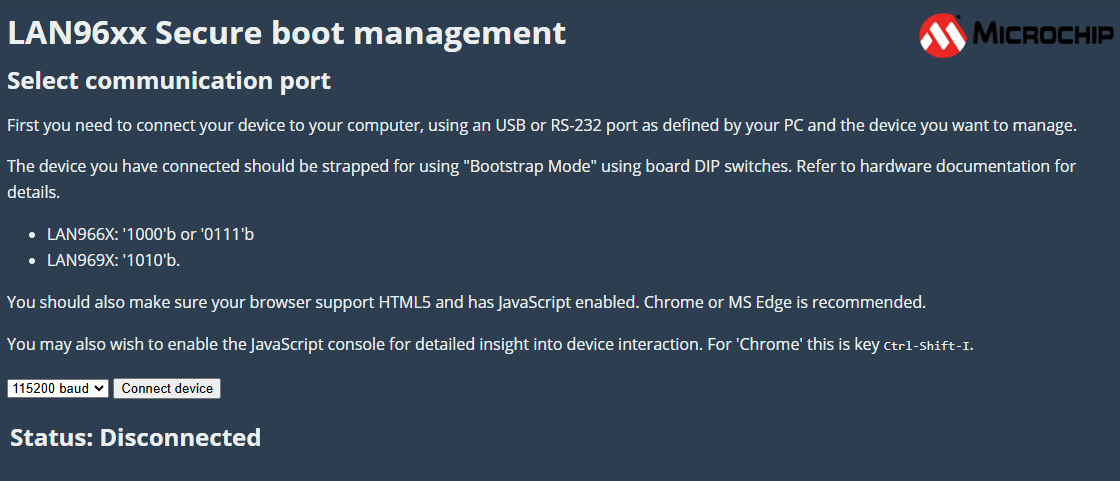Click the hardware documentation reference sentence
This screenshot has width=1120, height=481.
click(x=541, y=179)
